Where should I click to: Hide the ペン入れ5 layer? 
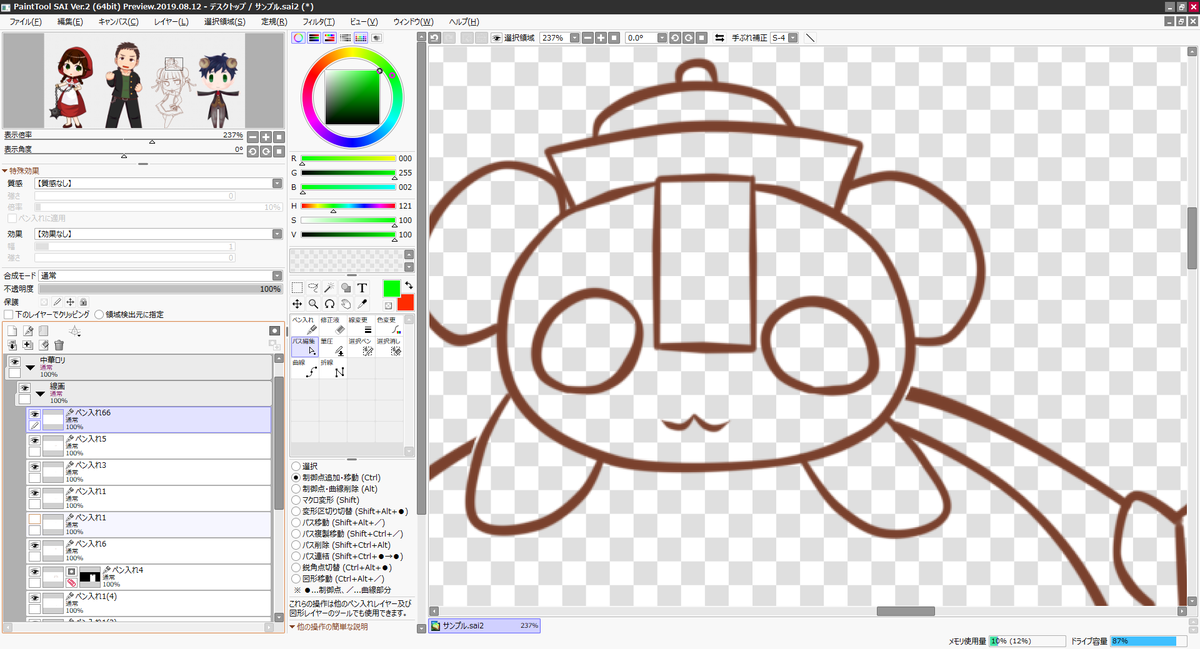pyautogui.click(x=34, y=440)
